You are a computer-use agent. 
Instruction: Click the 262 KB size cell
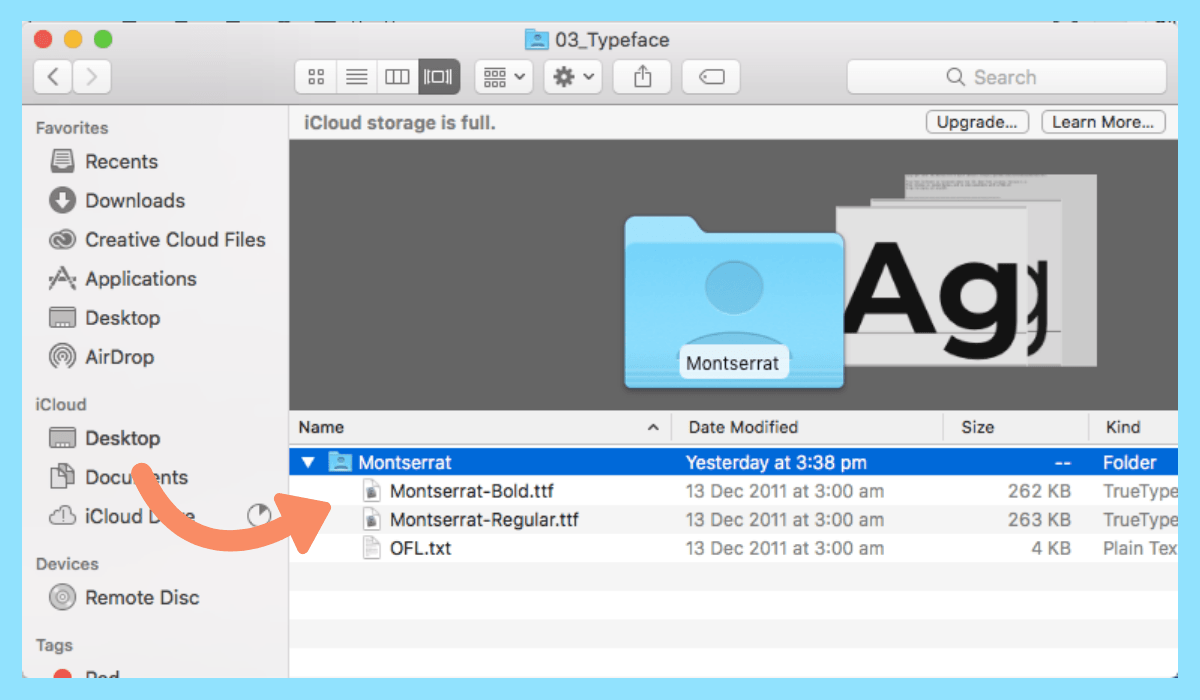(1040, 491)
